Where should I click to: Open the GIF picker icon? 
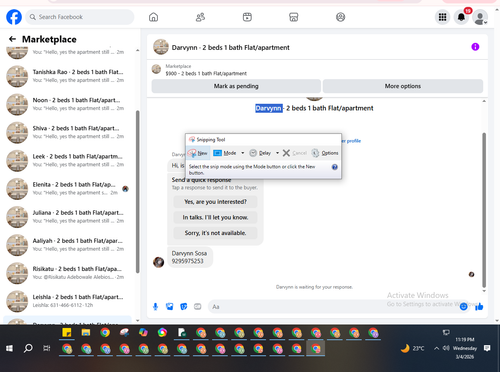tap(198, 306)
